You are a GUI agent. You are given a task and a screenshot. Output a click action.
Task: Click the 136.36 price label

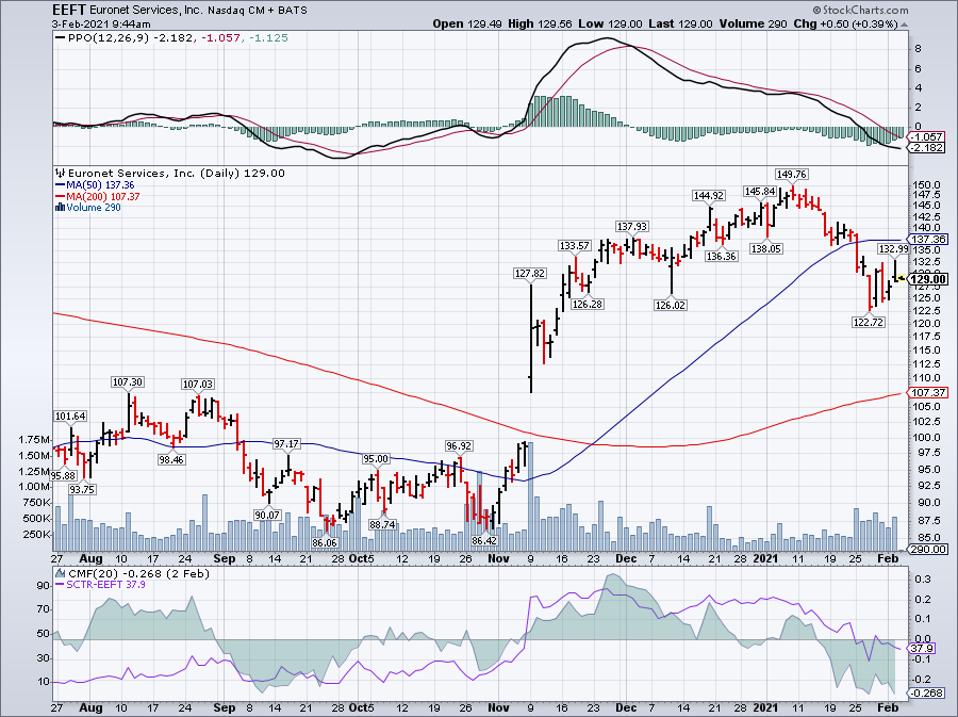click(x=721, y=256)
